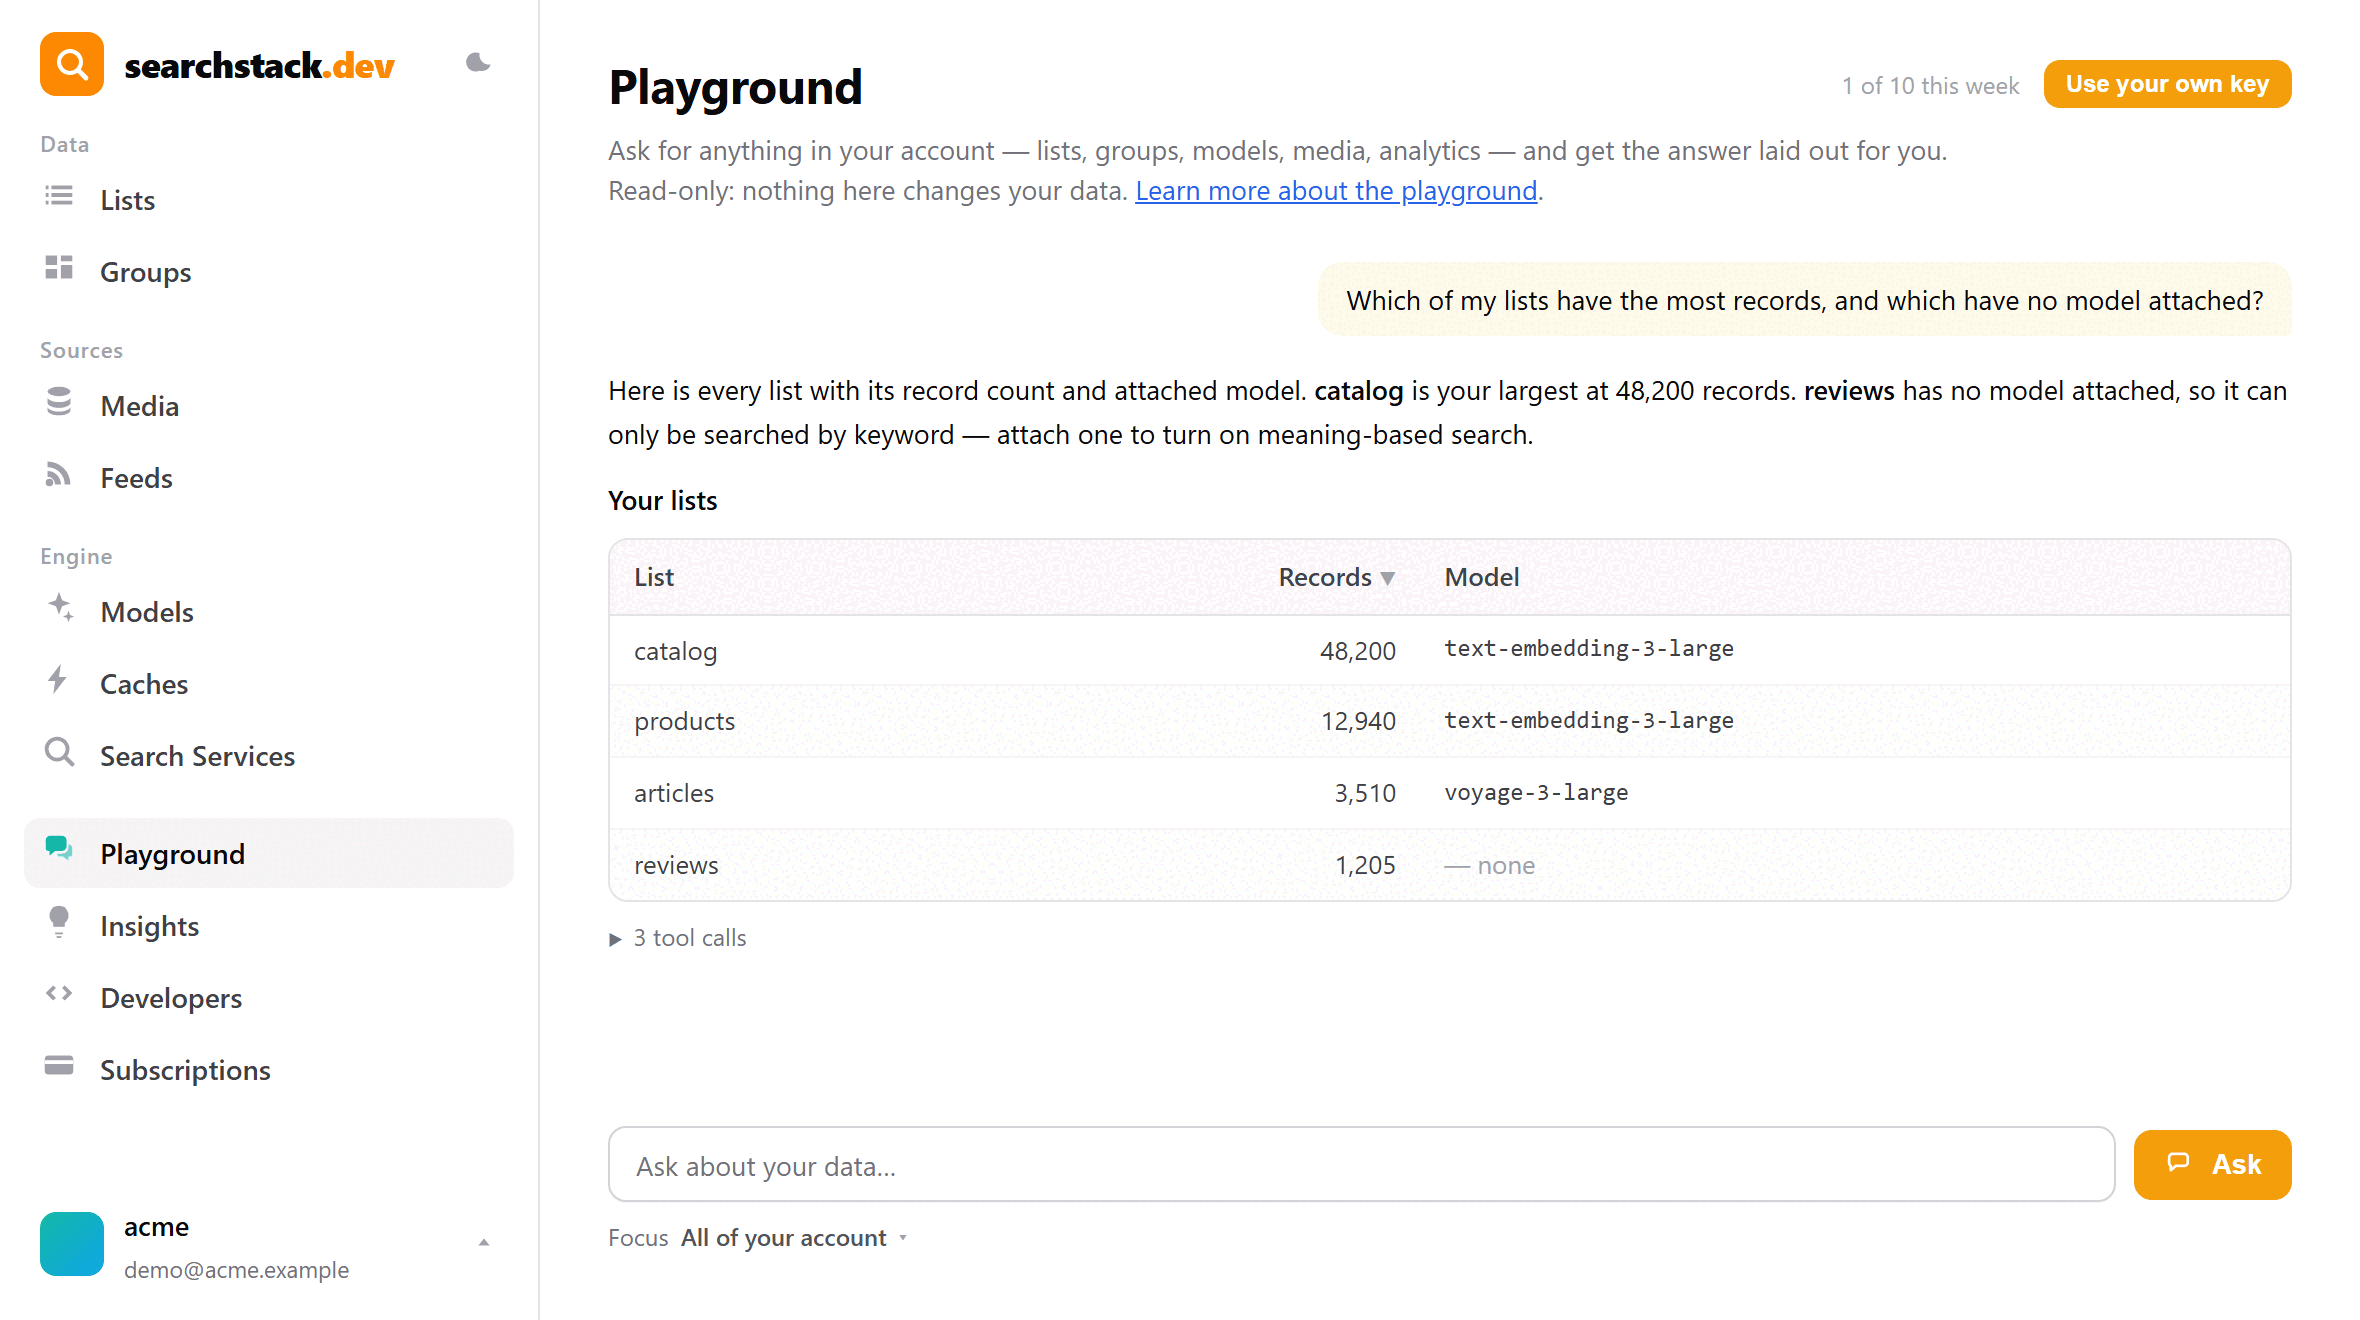Click the 48,200 records value
2360x1320 pixels.
1357,651
